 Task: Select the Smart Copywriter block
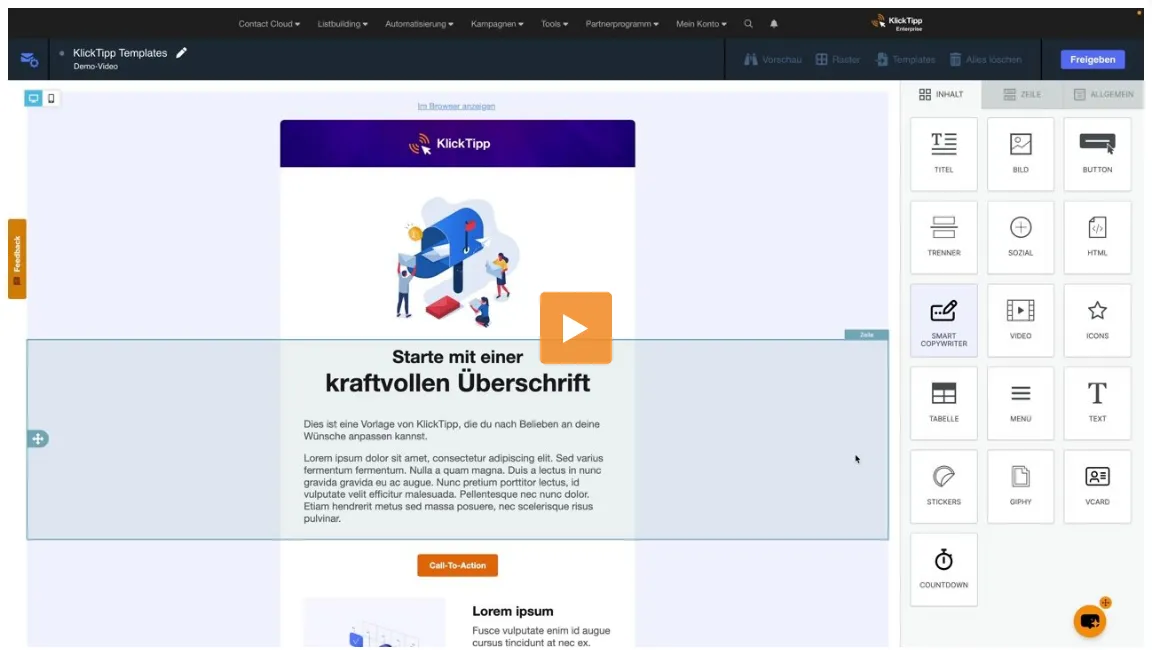tap(943, 321)
